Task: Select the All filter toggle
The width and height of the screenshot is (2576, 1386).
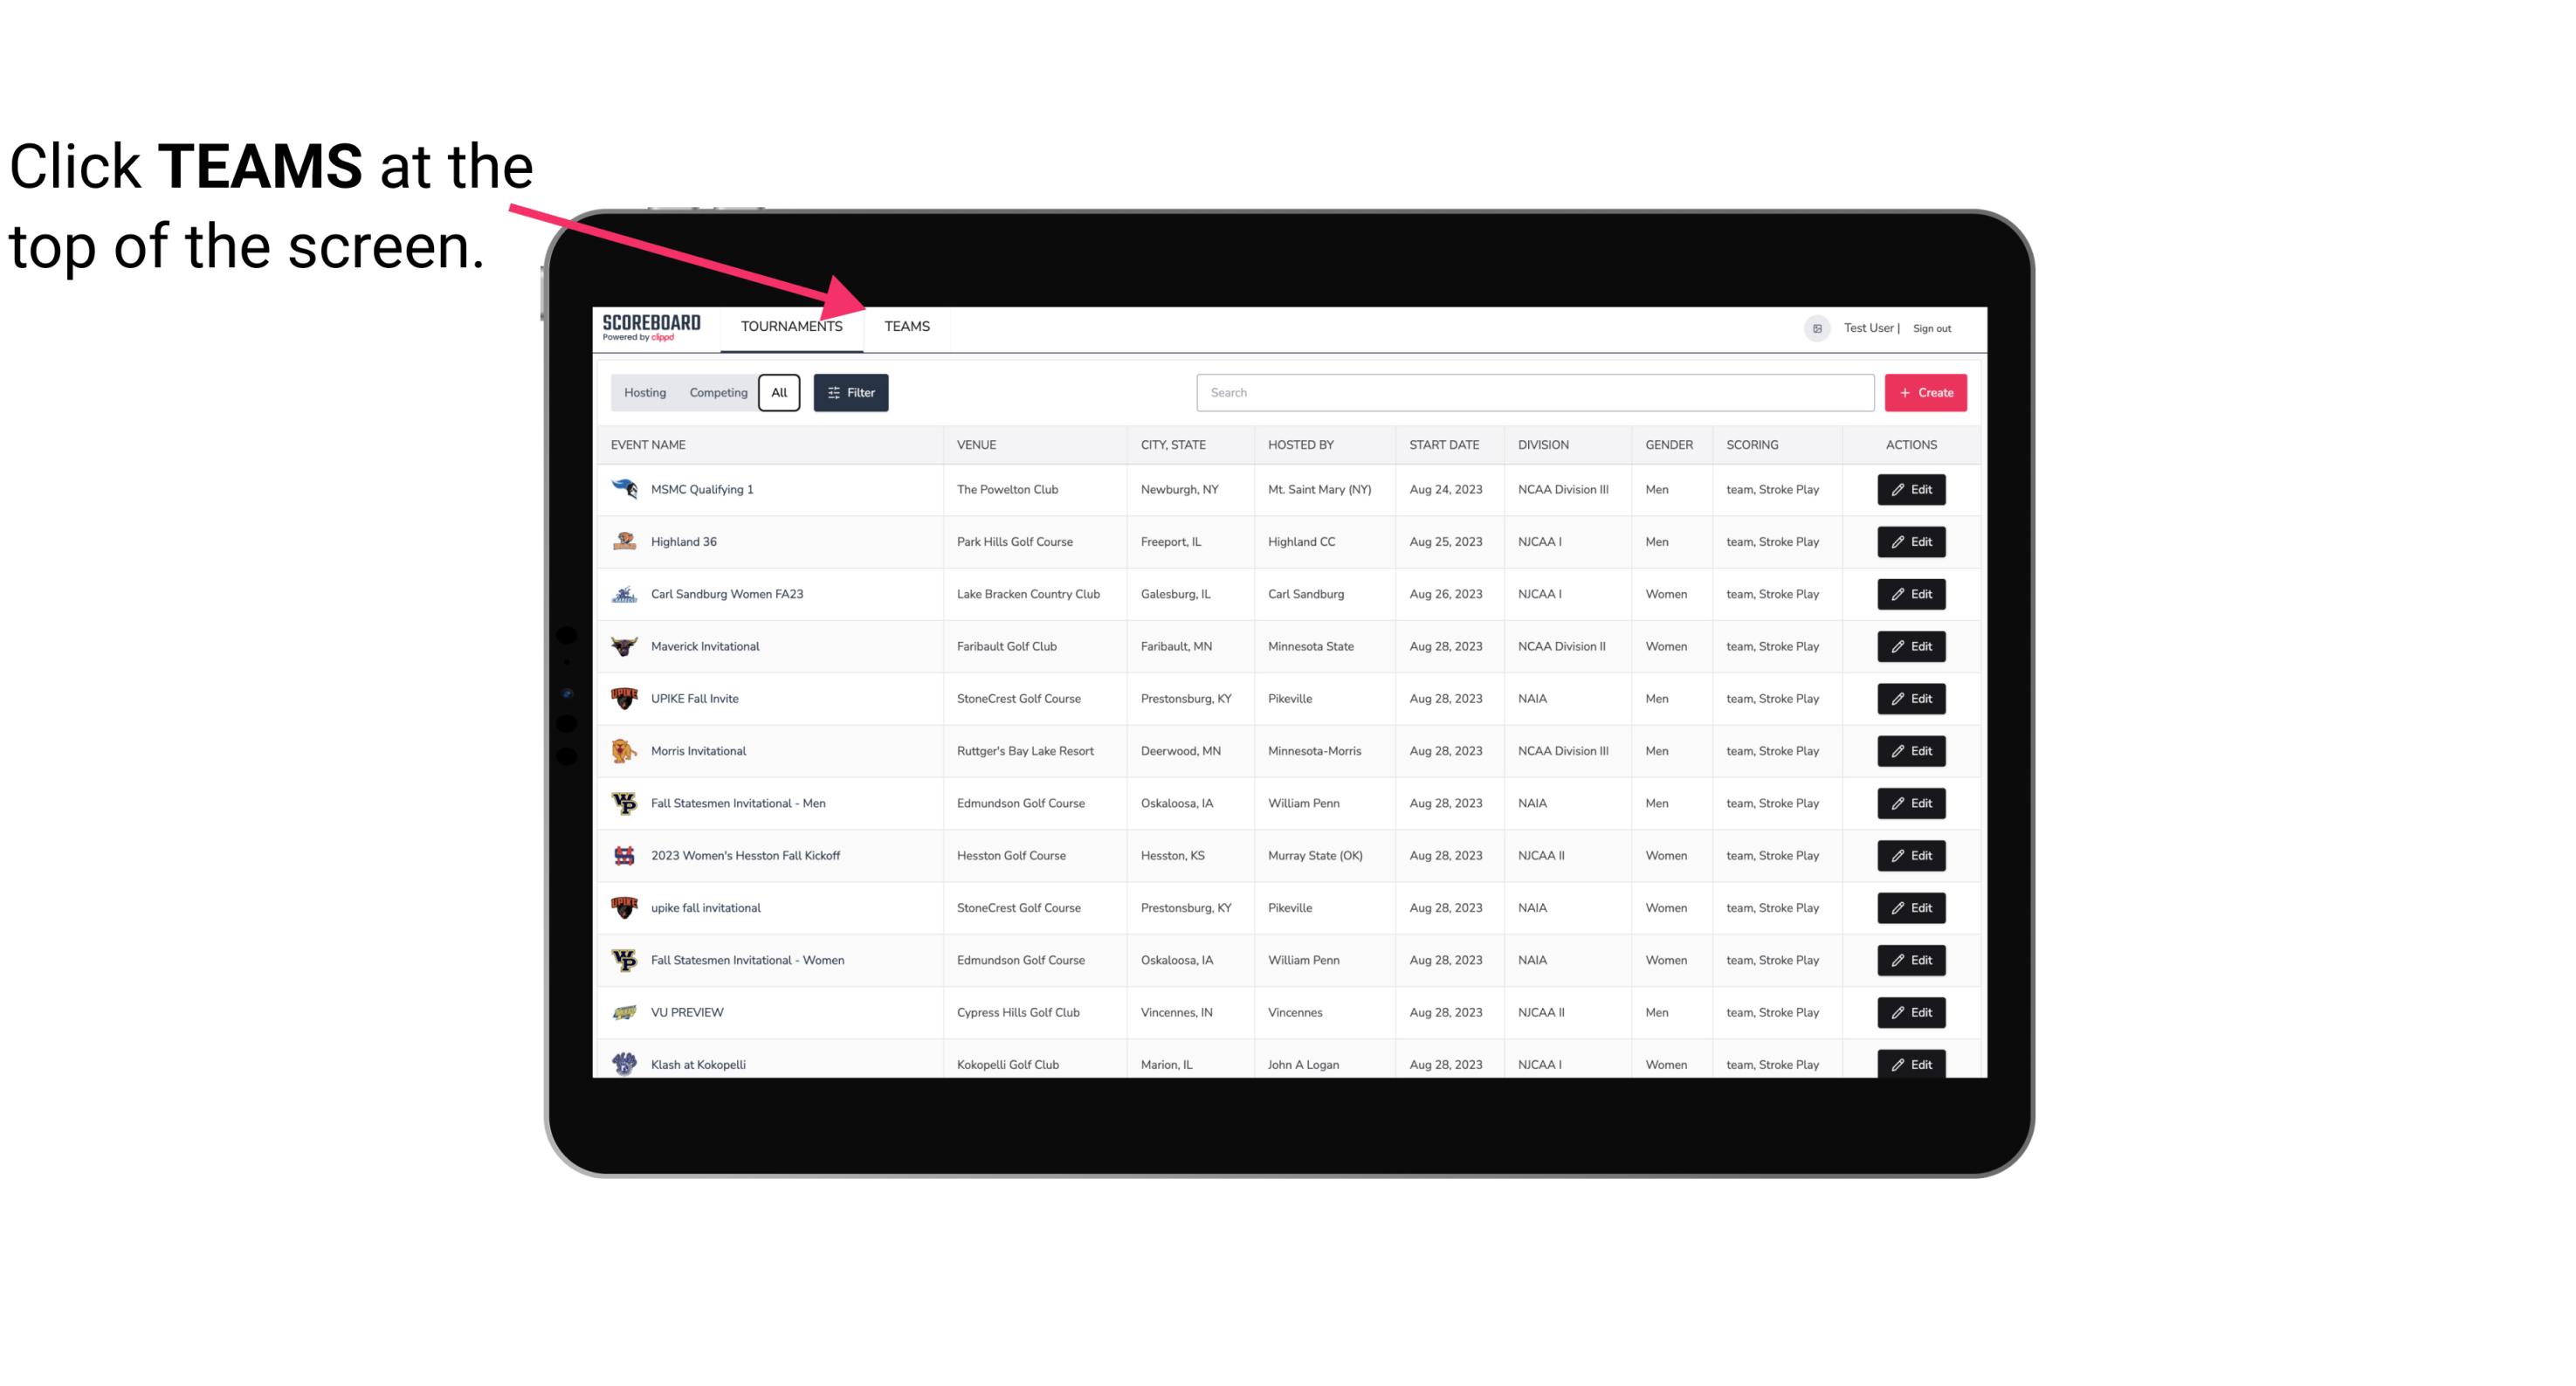Action: coord(780,393)
